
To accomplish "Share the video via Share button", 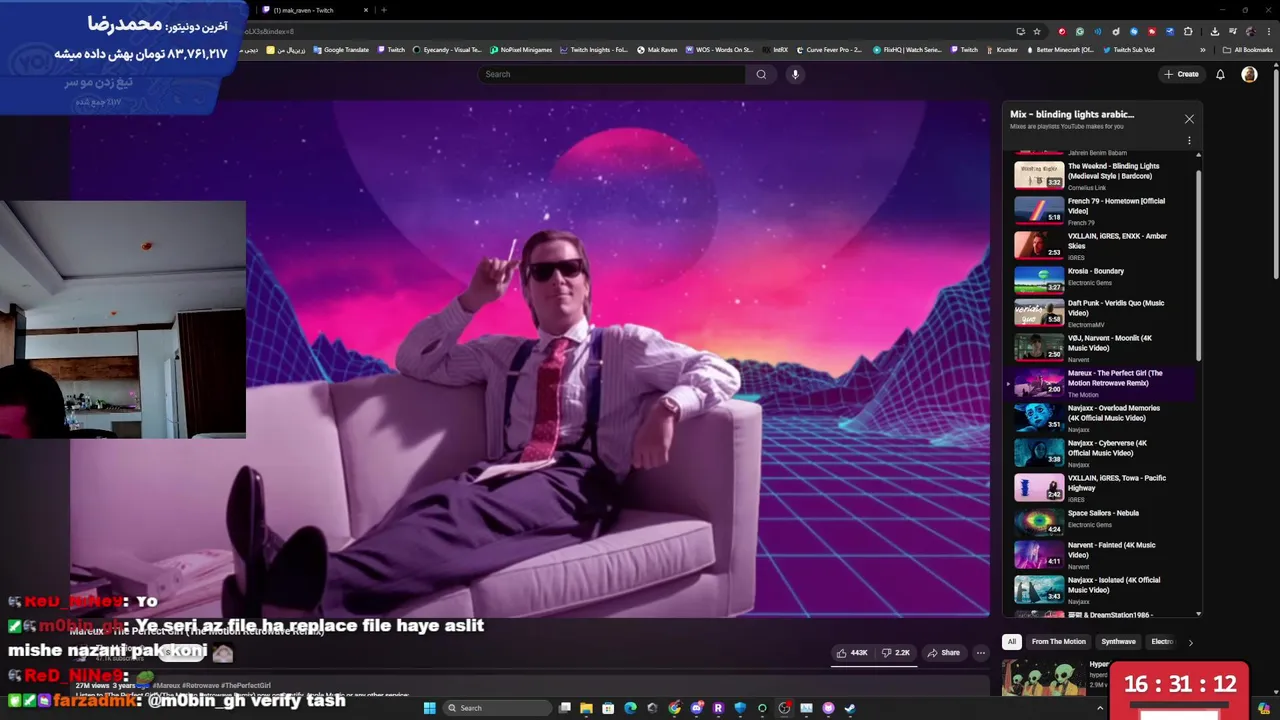I will click(943, 653).
